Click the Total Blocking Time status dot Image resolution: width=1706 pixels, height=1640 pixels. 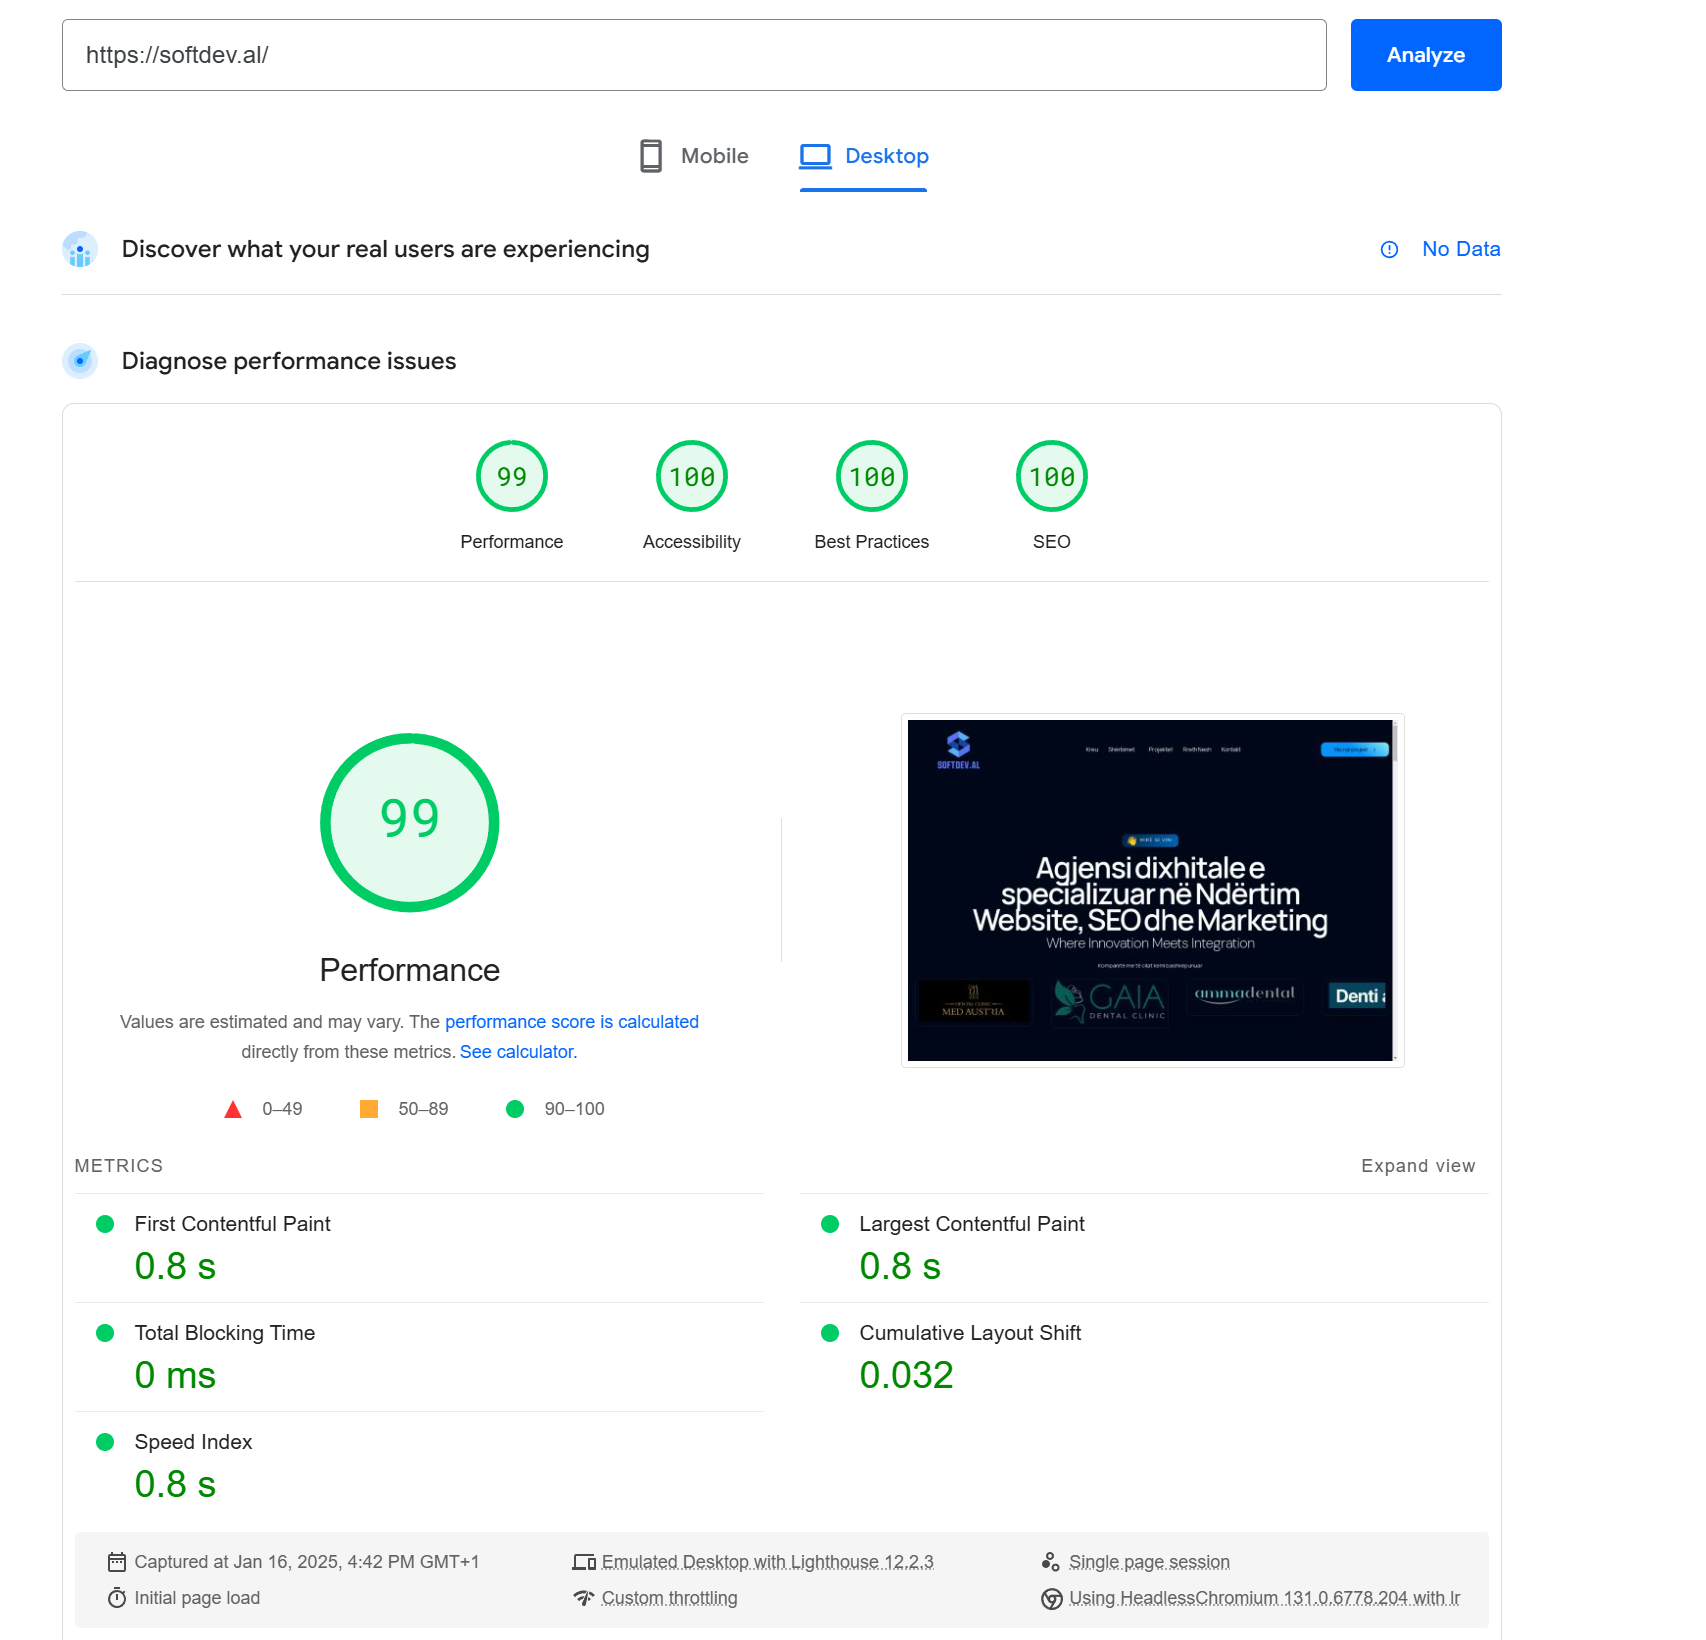click(105, 1333)
